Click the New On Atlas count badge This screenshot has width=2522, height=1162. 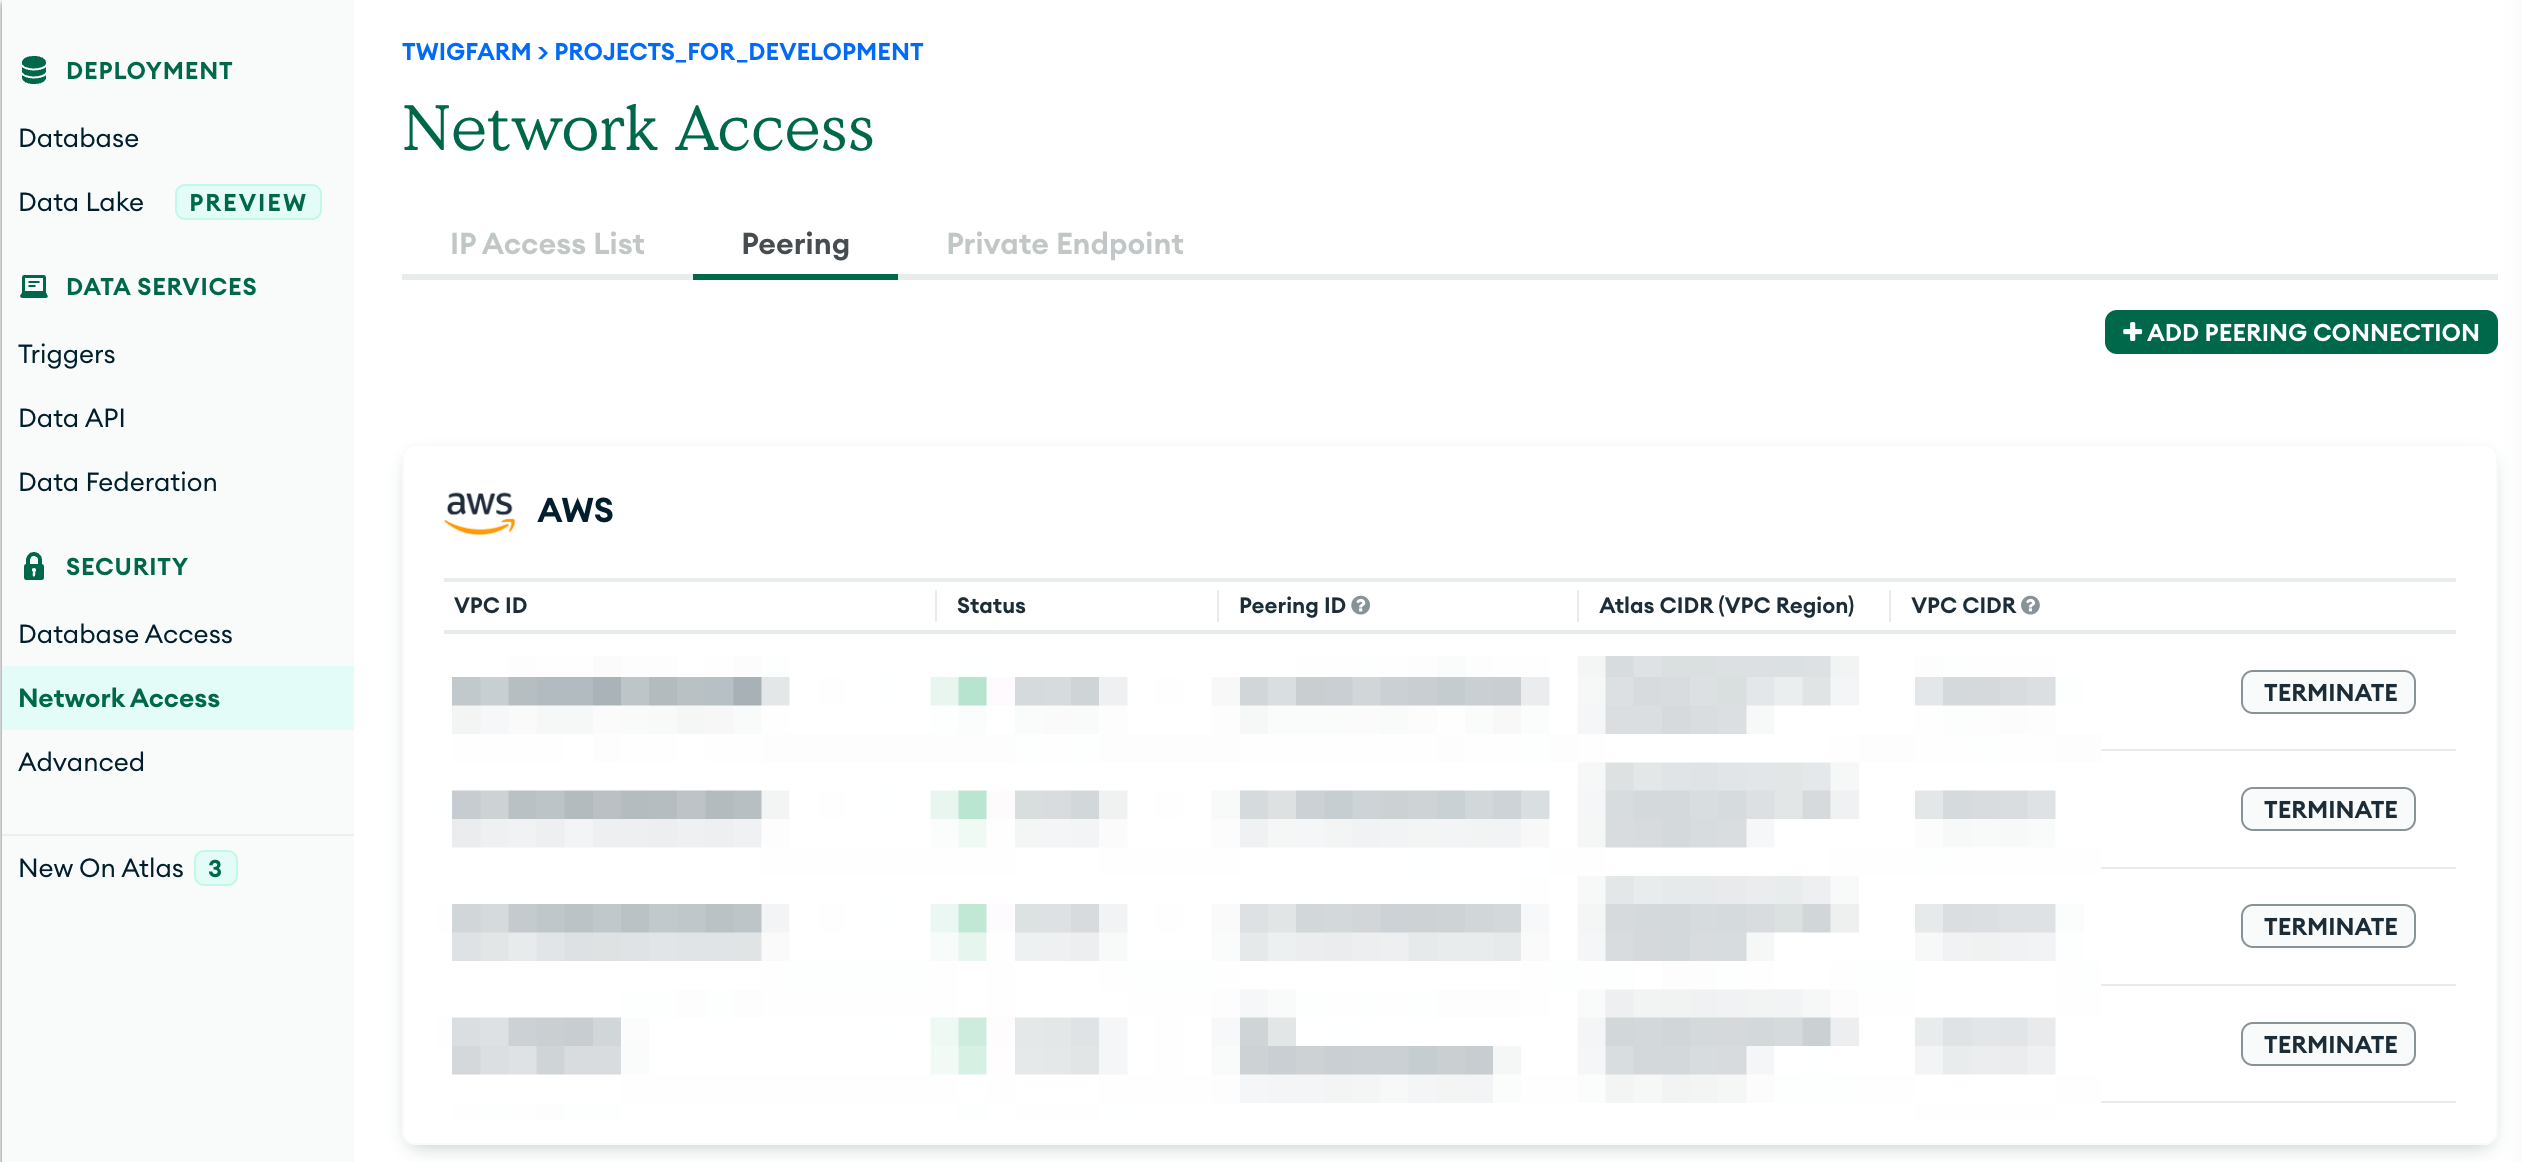click(x=215, y=868)
